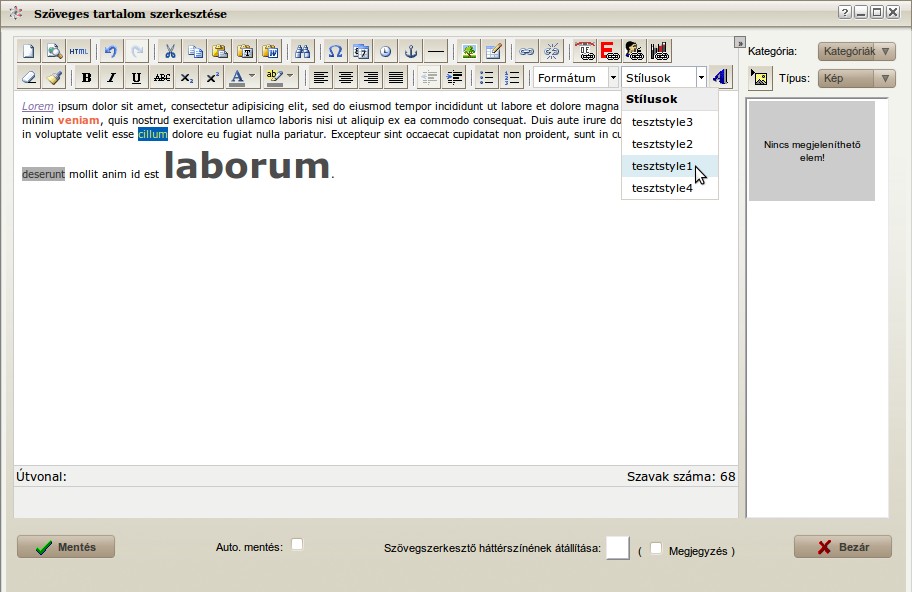Screen dimensions: 912x592
Task: Tick the Megjegyzés checkbox
Action: (656, 548)
